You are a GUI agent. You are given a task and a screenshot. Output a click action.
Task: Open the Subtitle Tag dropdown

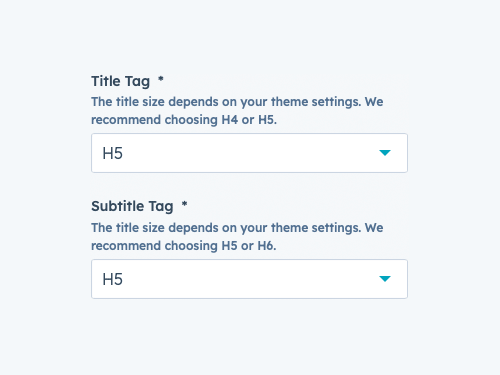click(x=249, y=279)
